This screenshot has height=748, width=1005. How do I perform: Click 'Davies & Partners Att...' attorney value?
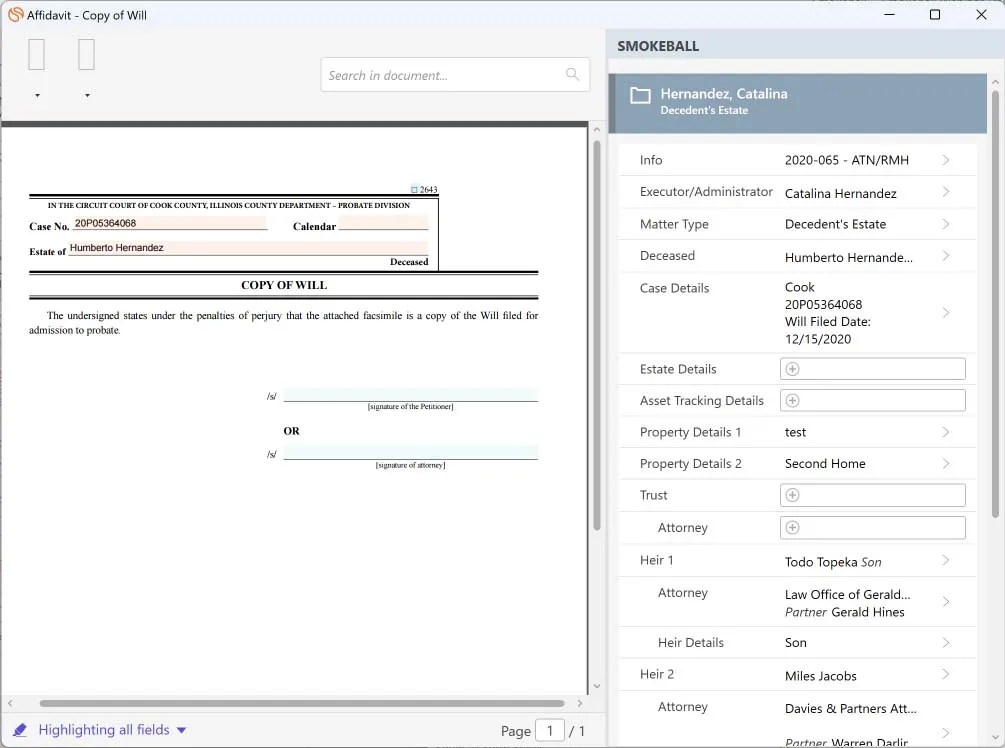[x=851, y=708]
